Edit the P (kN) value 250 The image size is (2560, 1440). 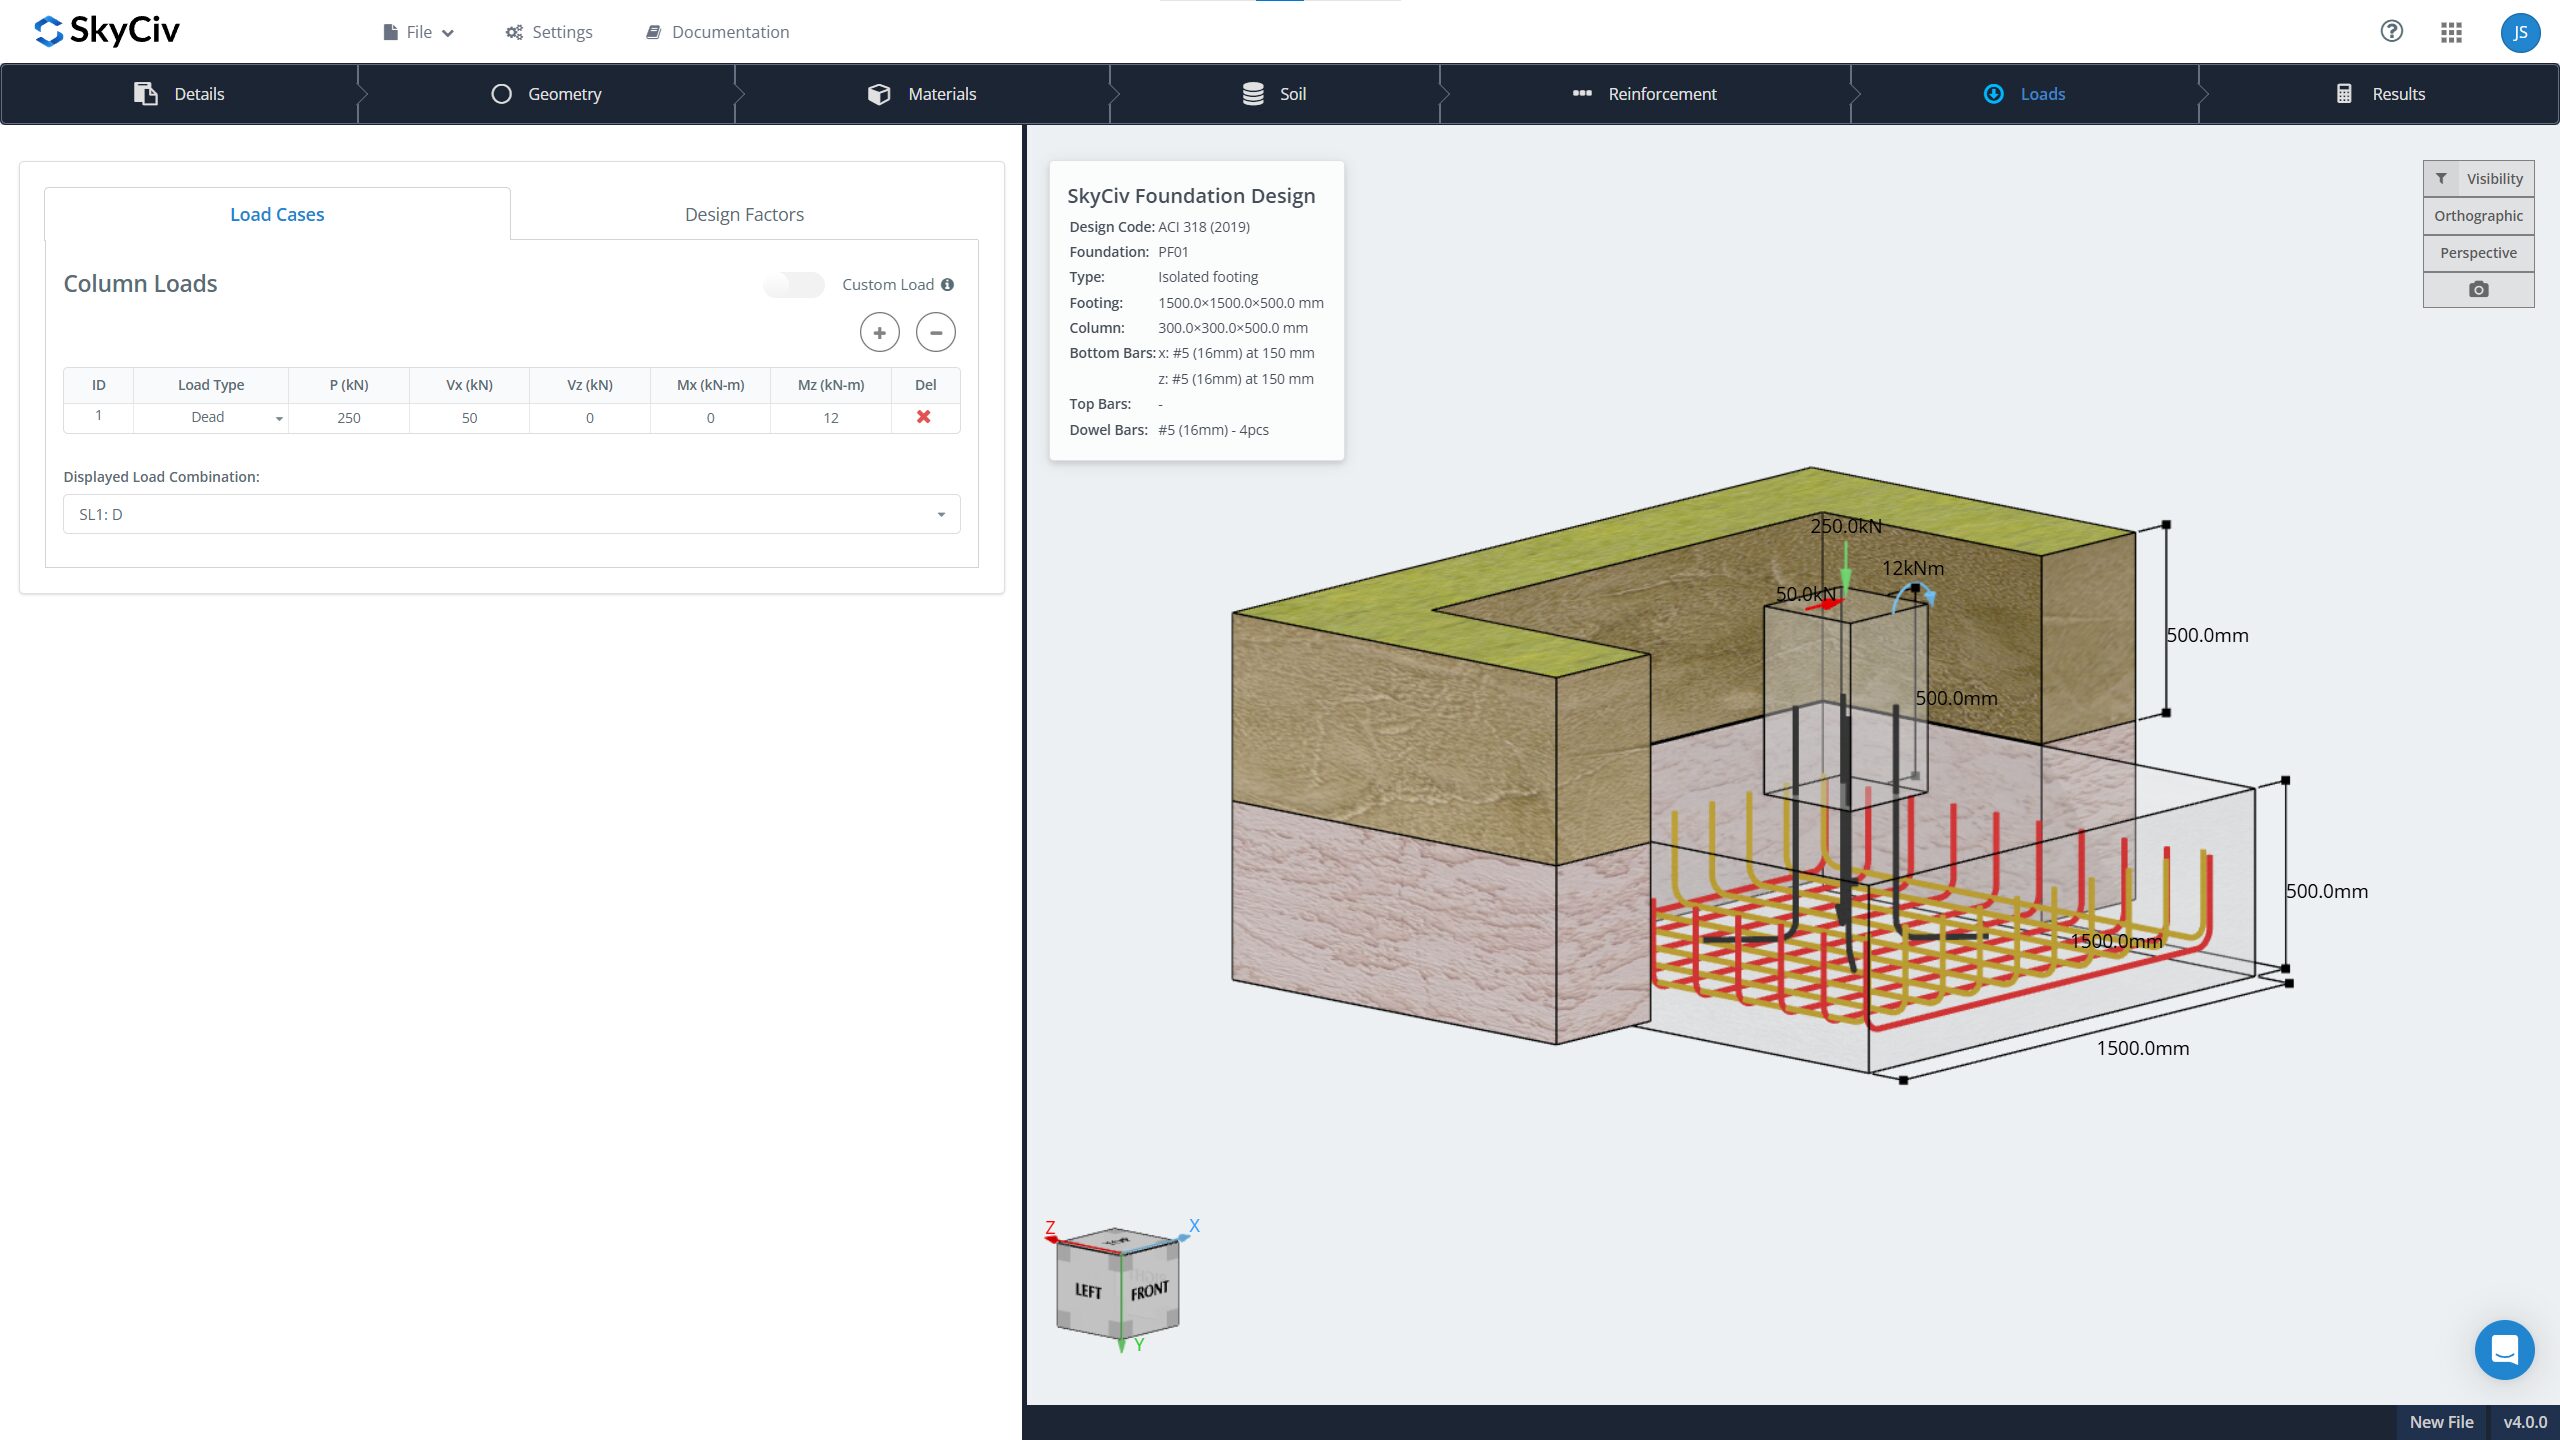349,418
